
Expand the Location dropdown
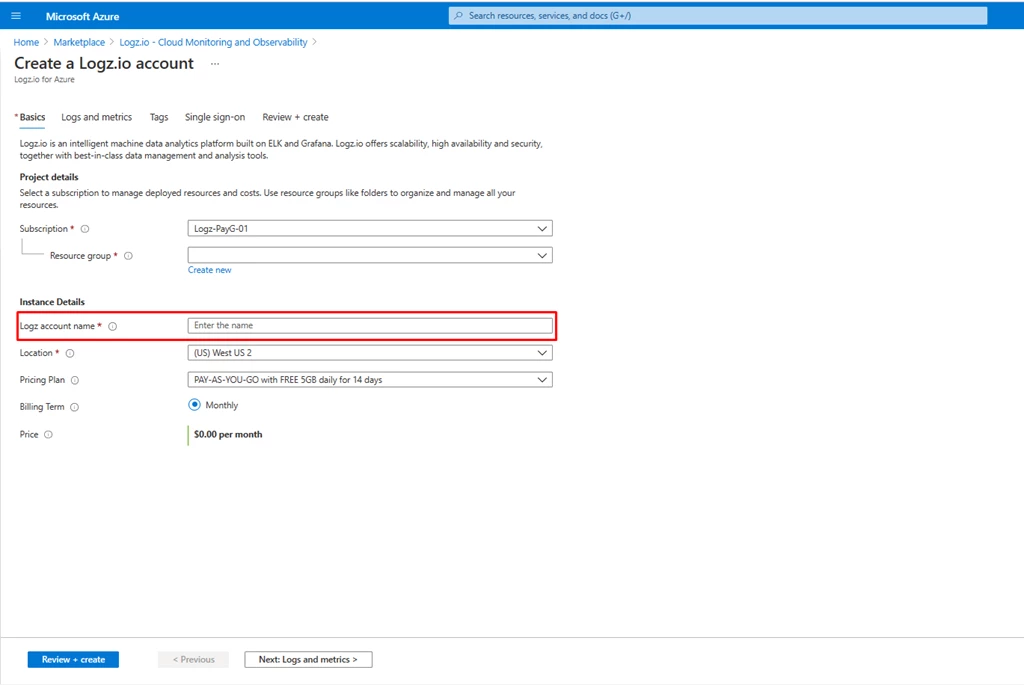[370, 353]
